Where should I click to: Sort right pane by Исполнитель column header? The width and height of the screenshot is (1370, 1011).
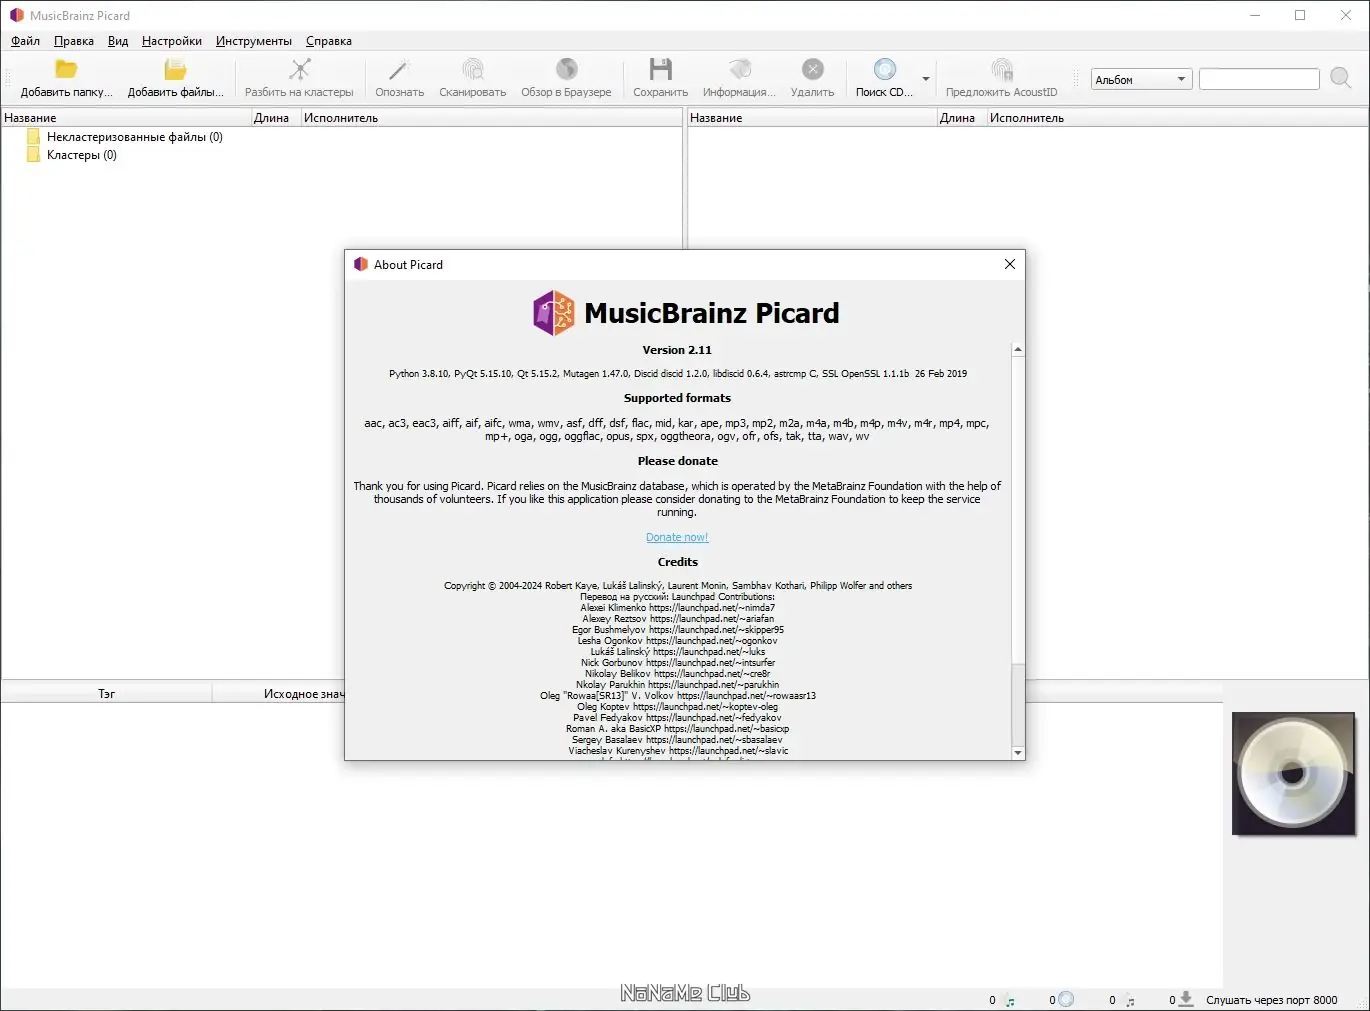[1177, 118]
